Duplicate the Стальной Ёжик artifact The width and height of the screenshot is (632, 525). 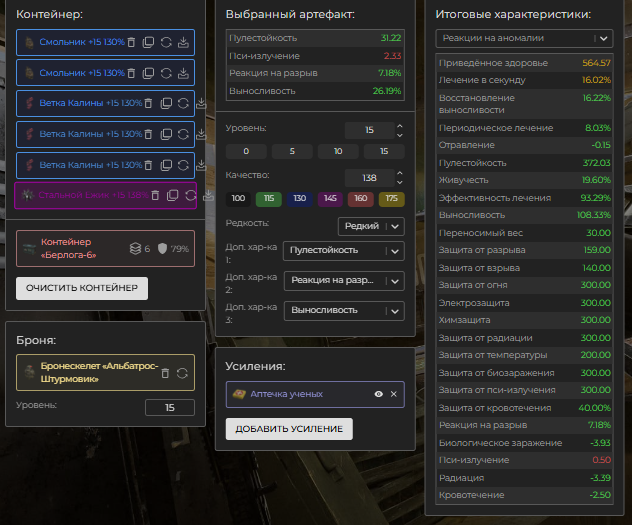point(172,195)
